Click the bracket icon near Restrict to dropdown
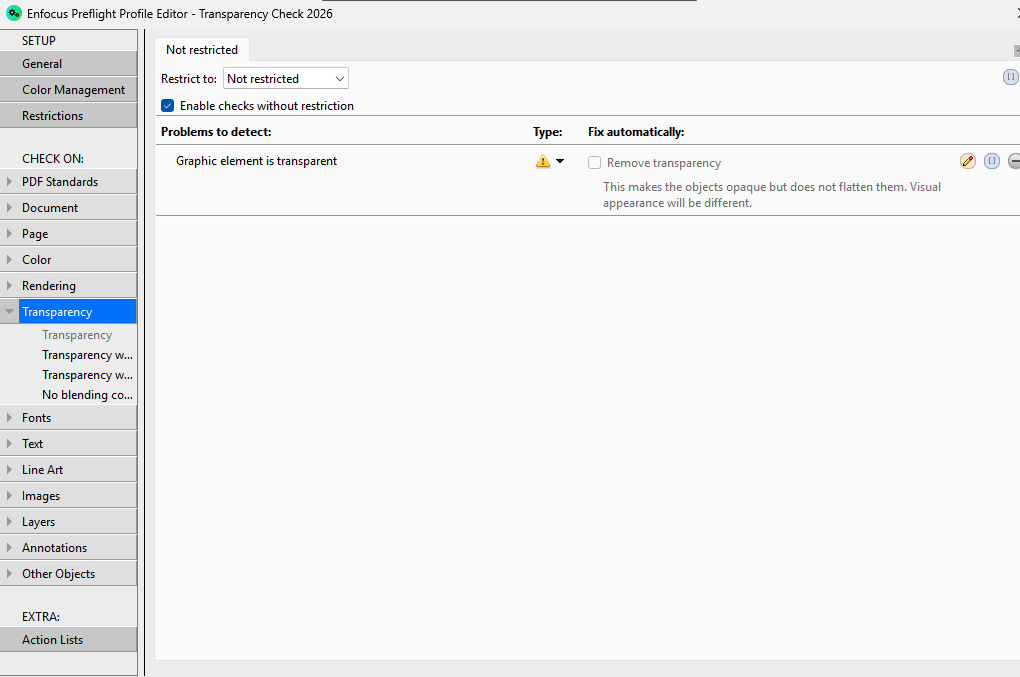 pyautogui.click(x=1010, y=76)
